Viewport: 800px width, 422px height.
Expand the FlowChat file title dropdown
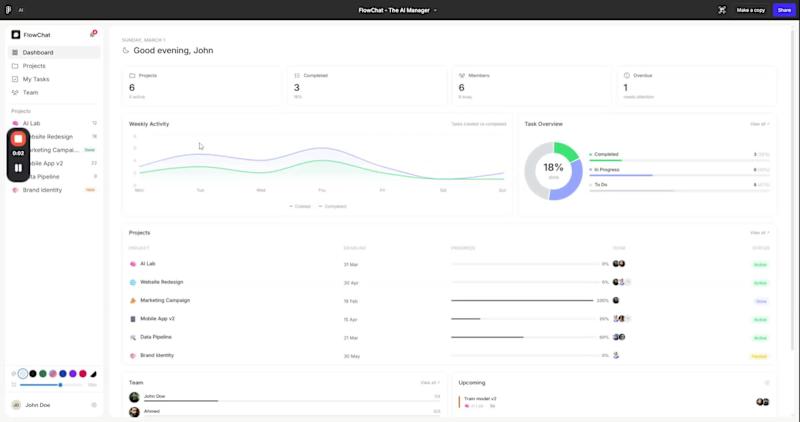tap(435, 10)
